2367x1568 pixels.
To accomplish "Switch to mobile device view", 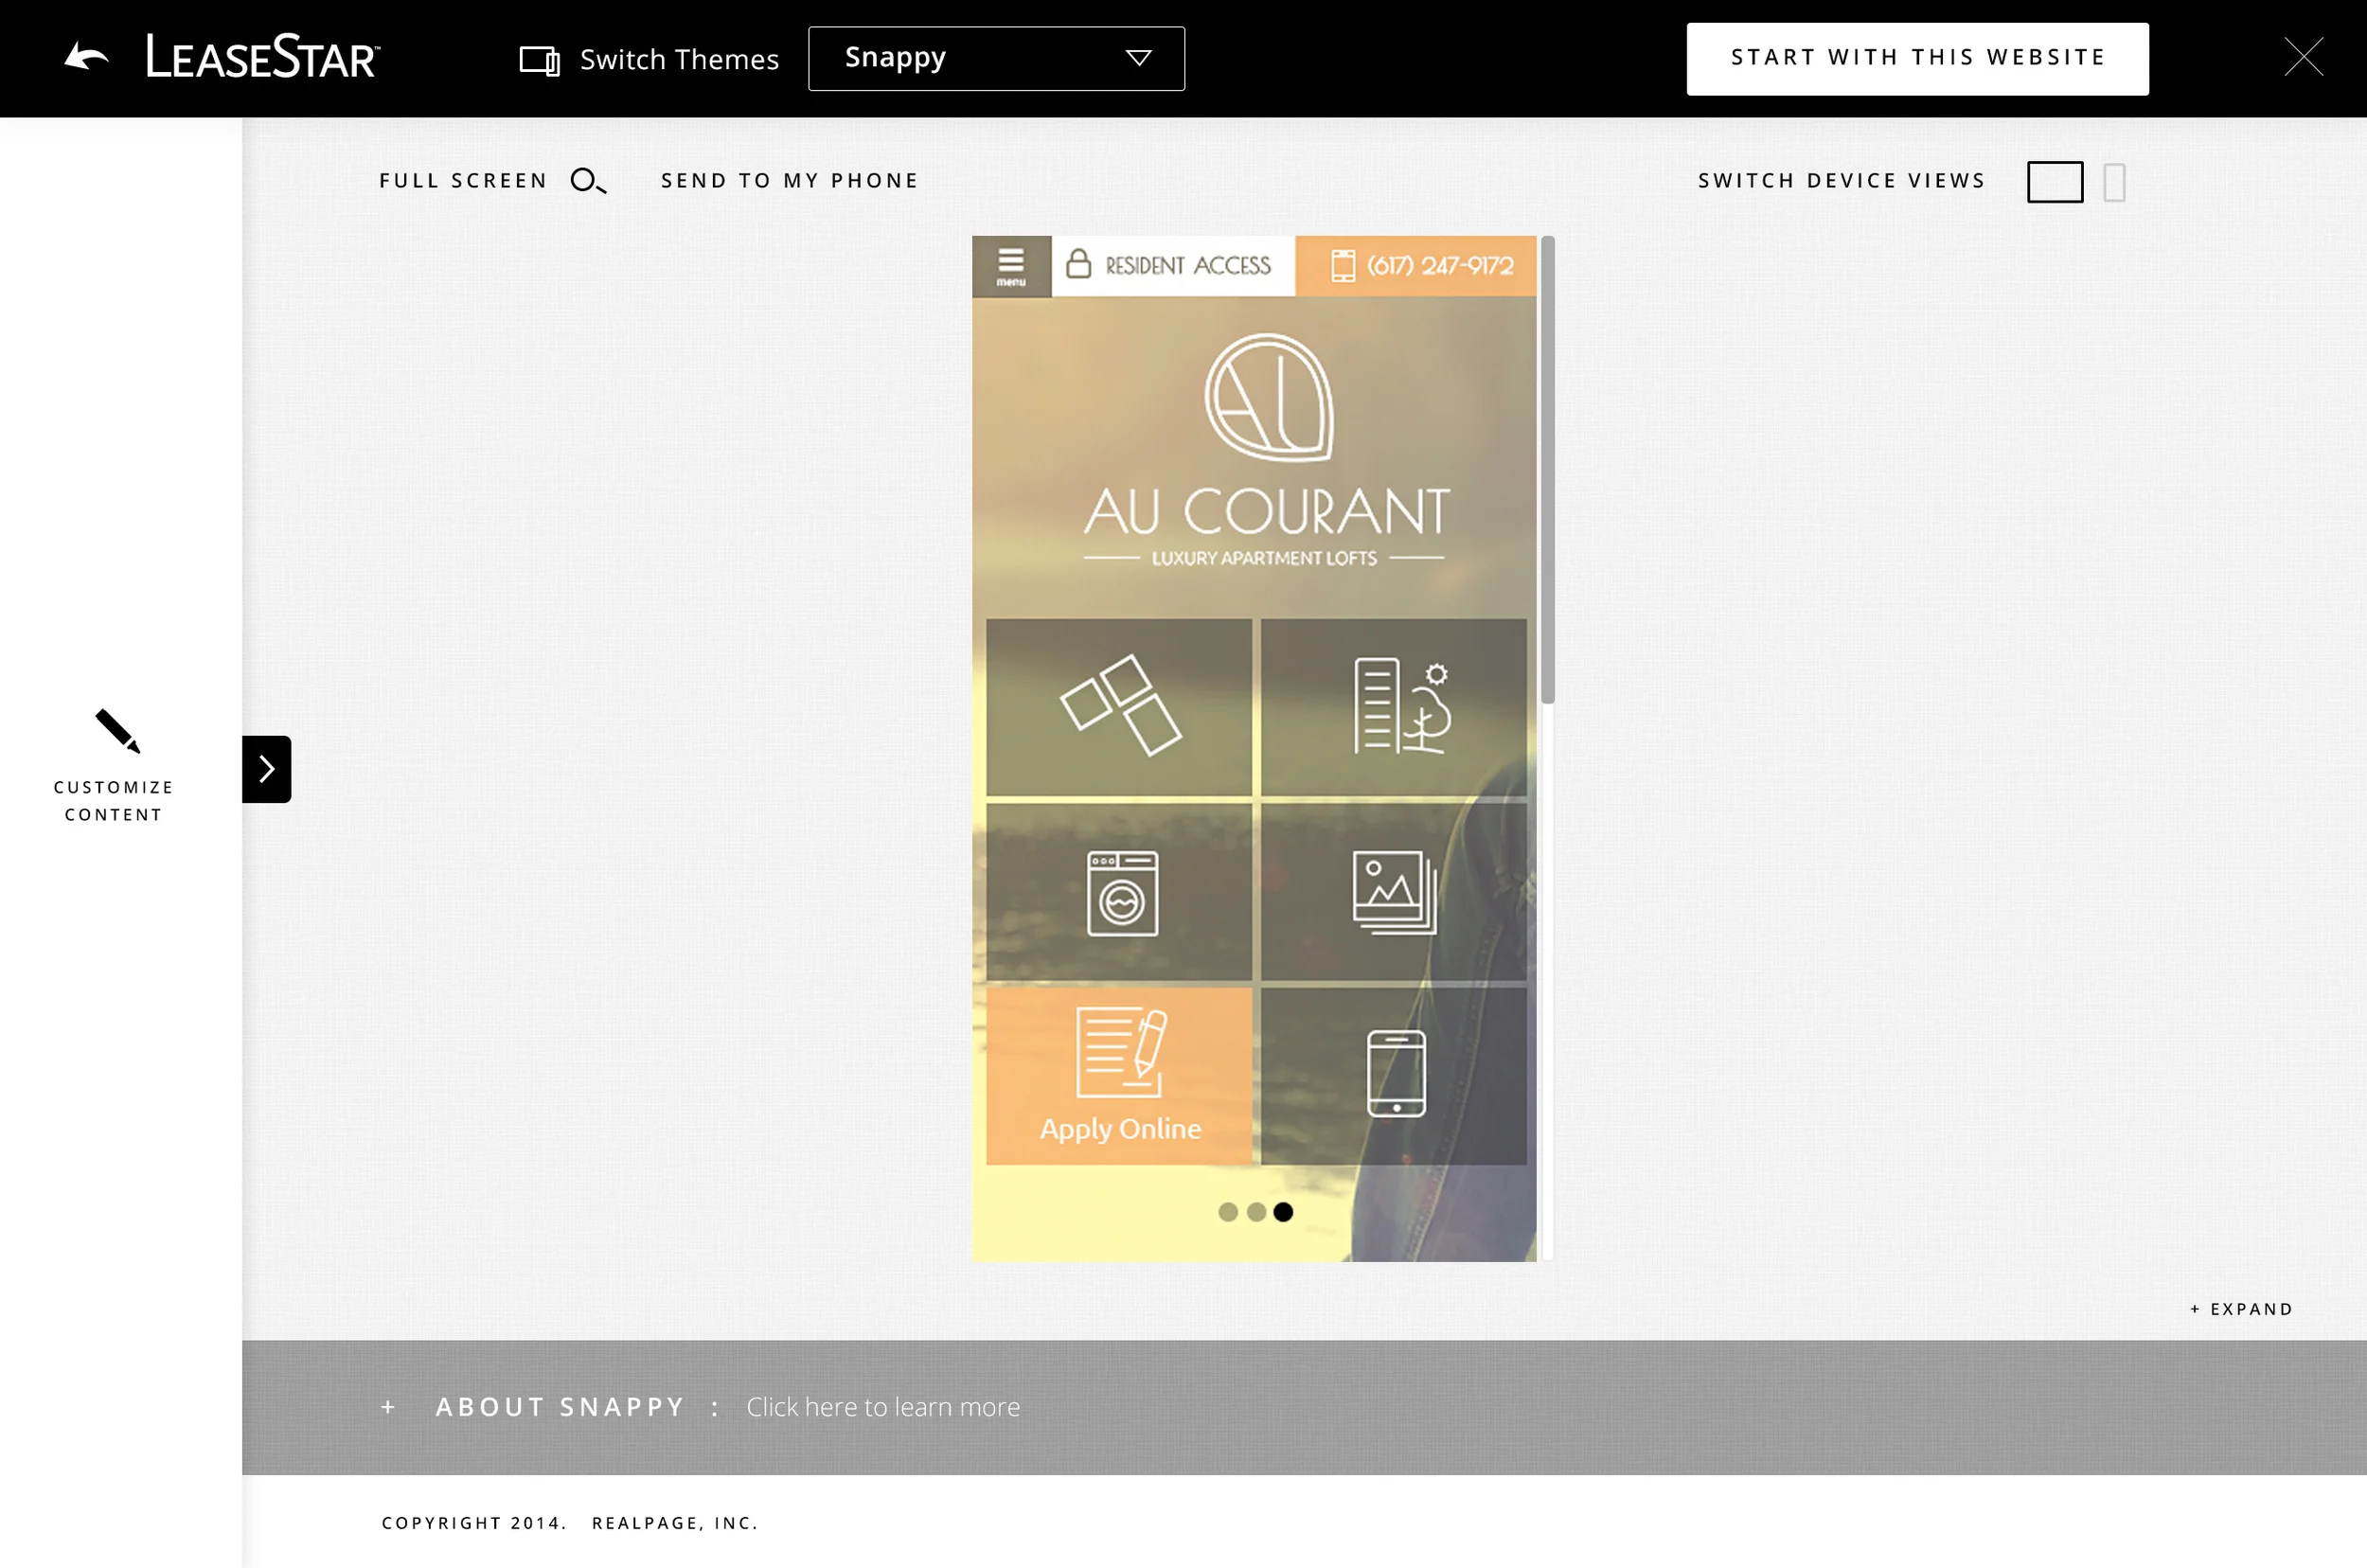I will pos(2113,182).
